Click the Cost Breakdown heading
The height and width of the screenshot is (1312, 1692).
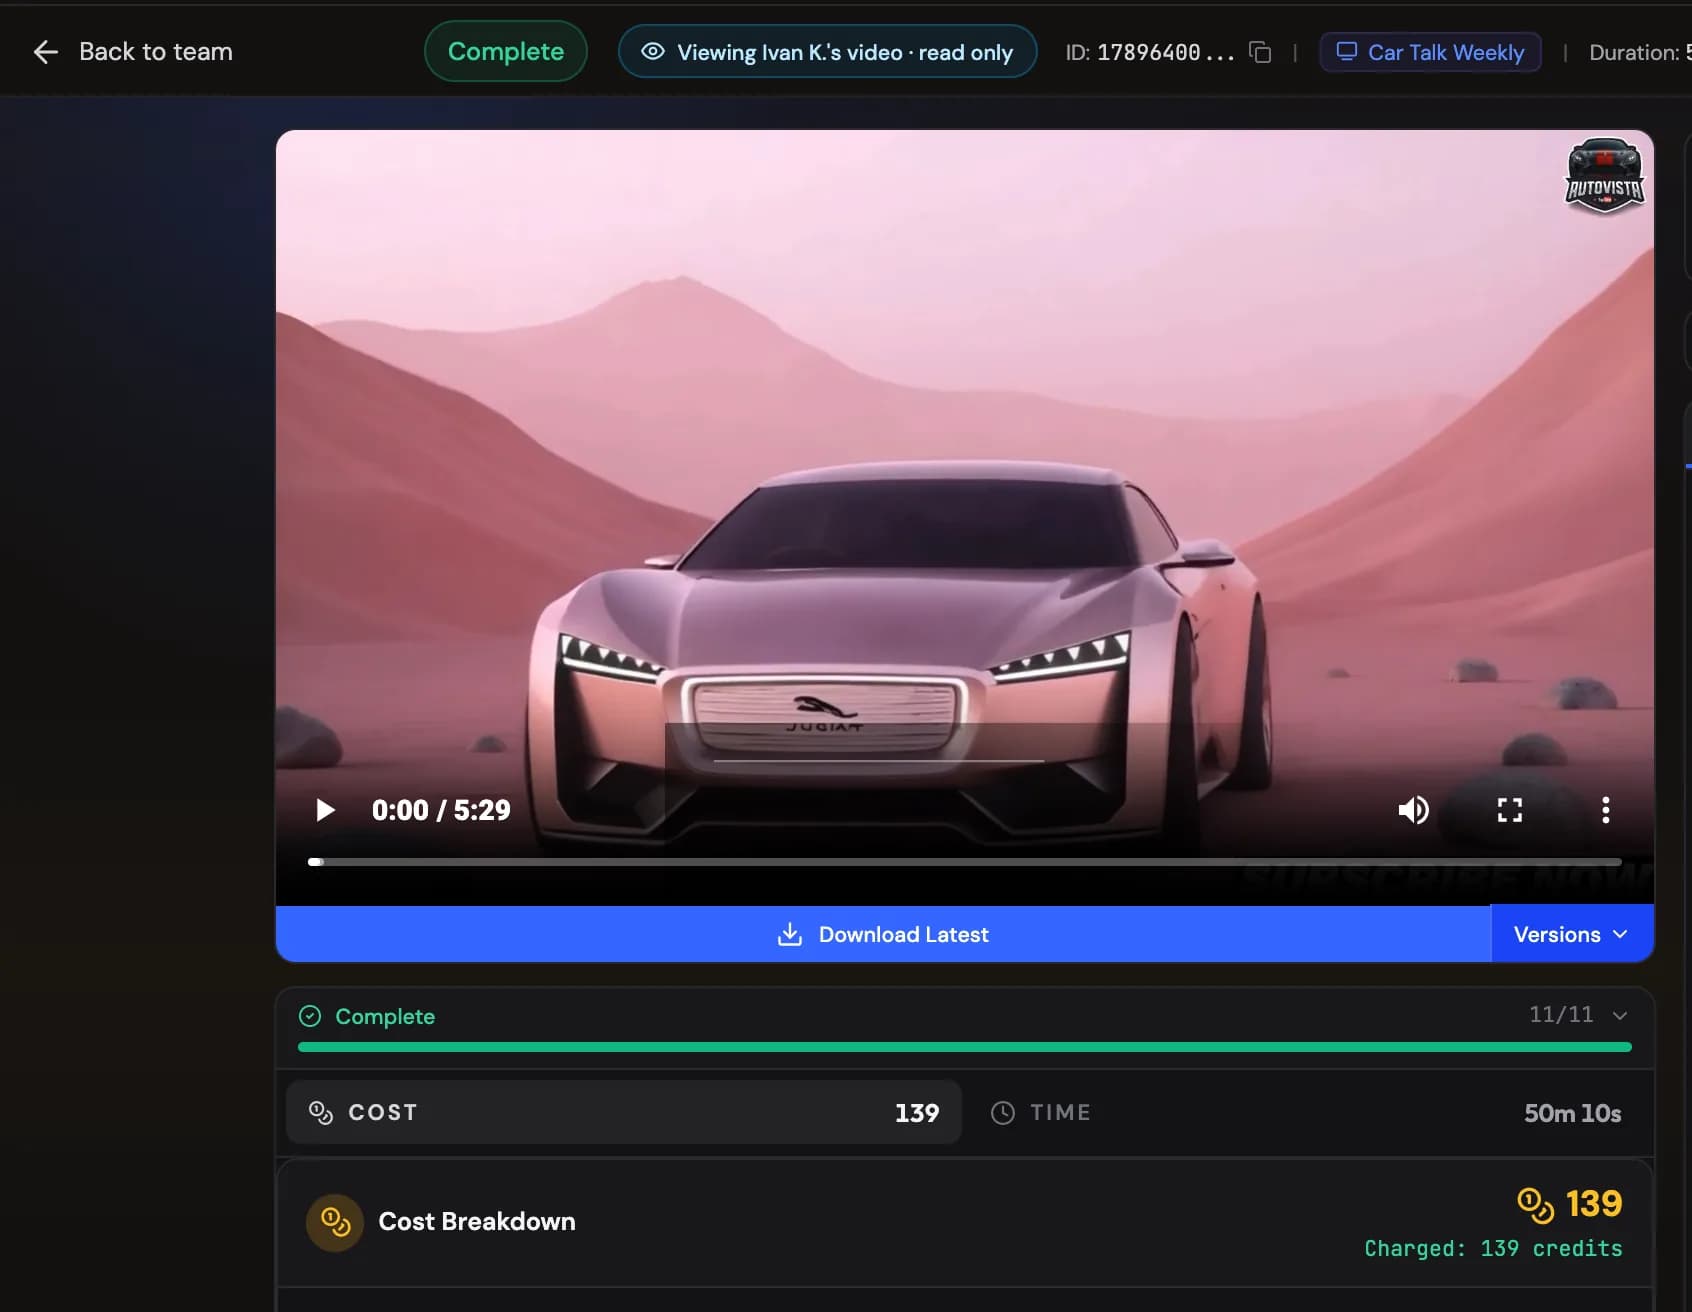(x=477, y=1222)
